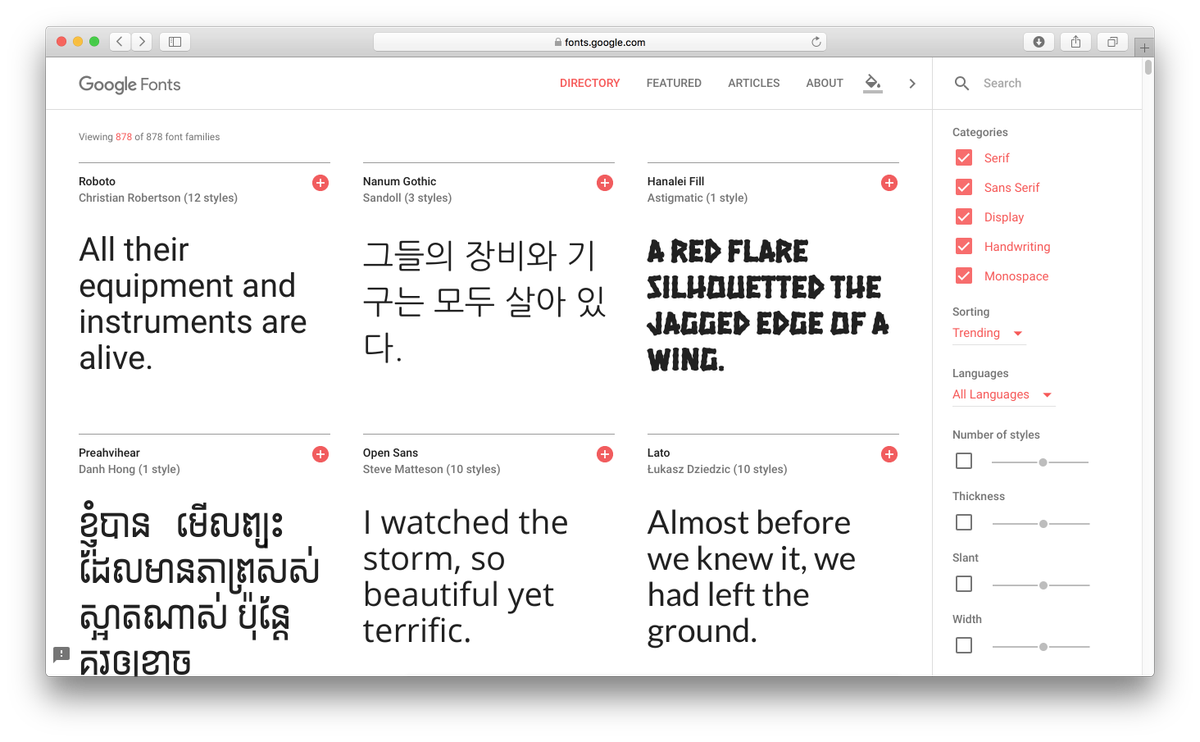The width and height of the screenshot is (1200, 742).
Task: Open the DIRECTORY tab
Action: tap(590, 83)
